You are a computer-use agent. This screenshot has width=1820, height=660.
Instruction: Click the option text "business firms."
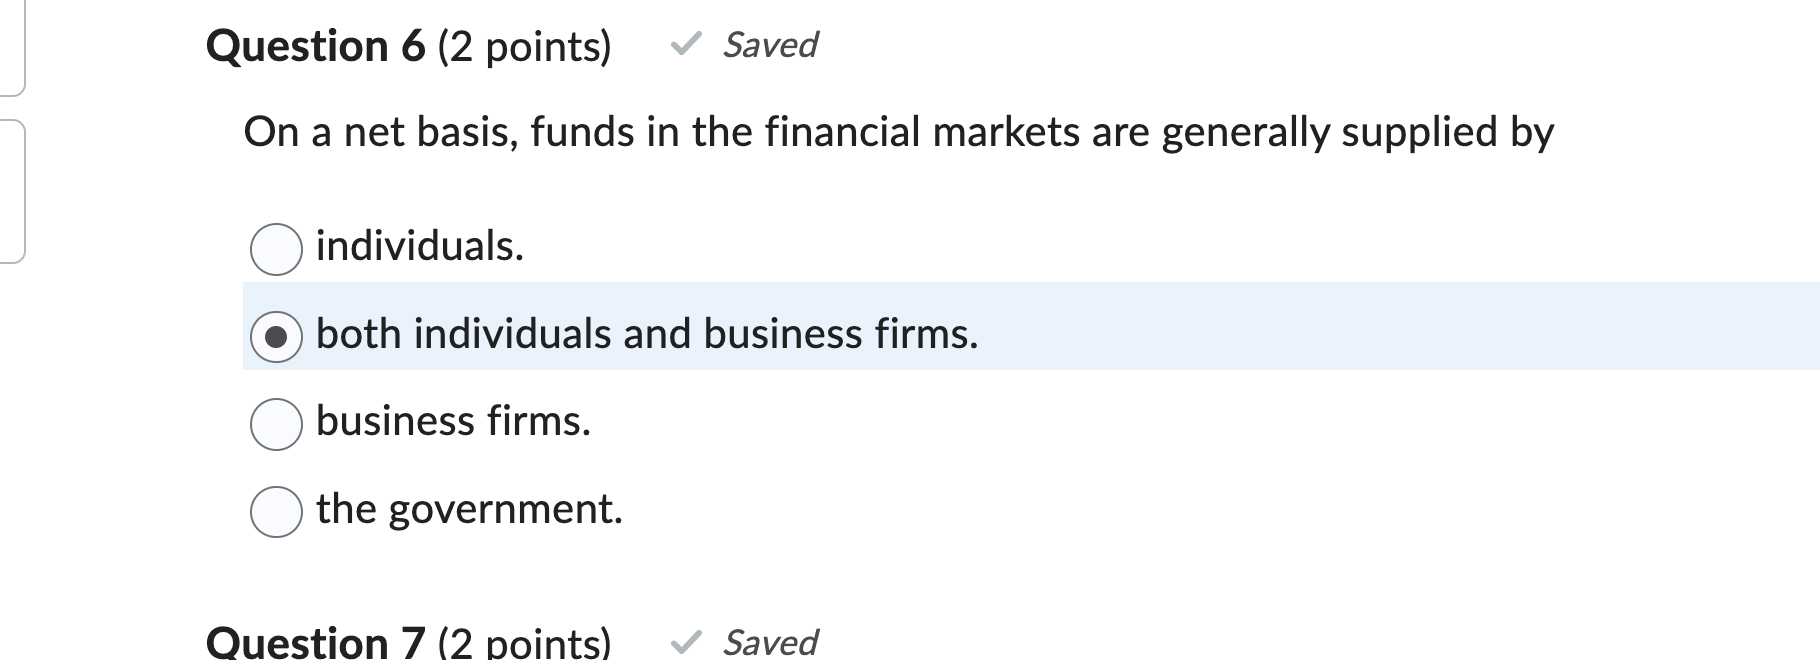(x=453, y=420)
